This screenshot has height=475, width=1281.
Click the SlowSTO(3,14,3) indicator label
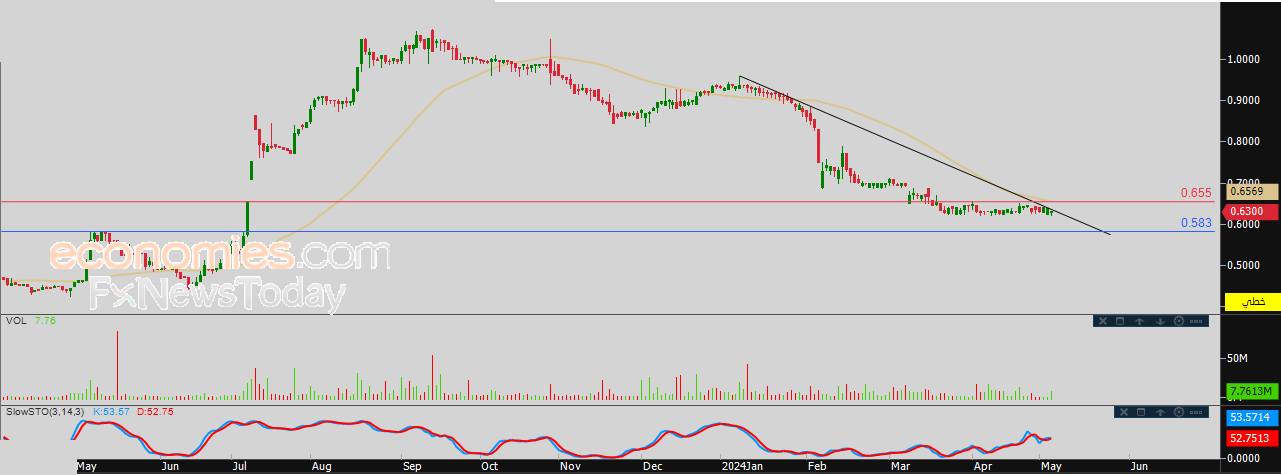tap(46, 411)
